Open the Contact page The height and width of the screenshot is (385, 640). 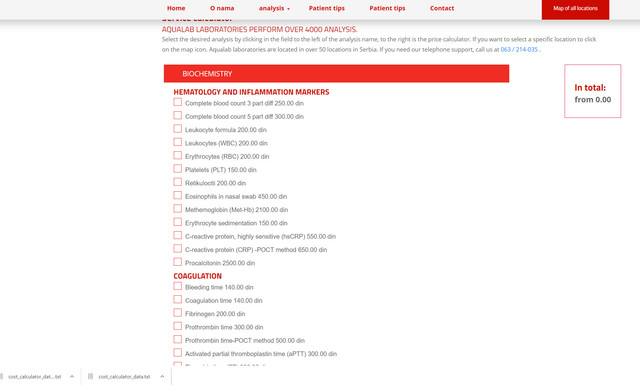pyautogui.click(x=442, y=8)
